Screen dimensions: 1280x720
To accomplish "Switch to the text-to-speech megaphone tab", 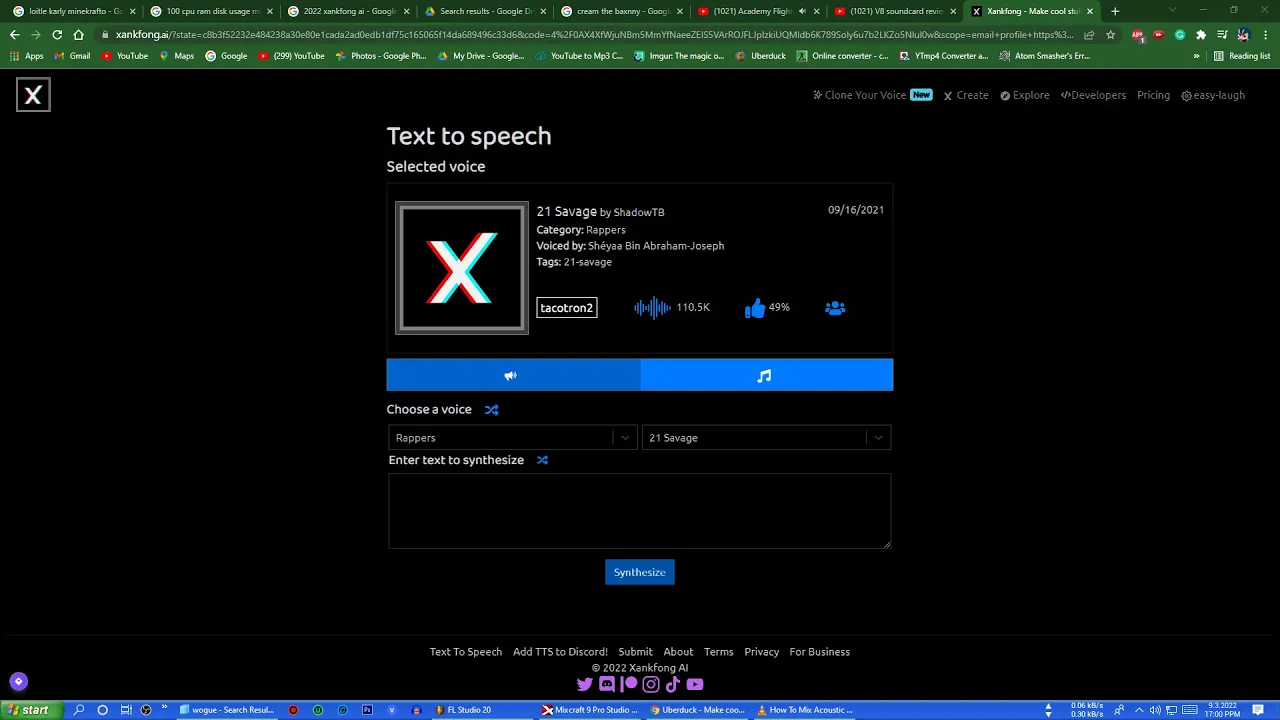I will (x=513, y=375).
